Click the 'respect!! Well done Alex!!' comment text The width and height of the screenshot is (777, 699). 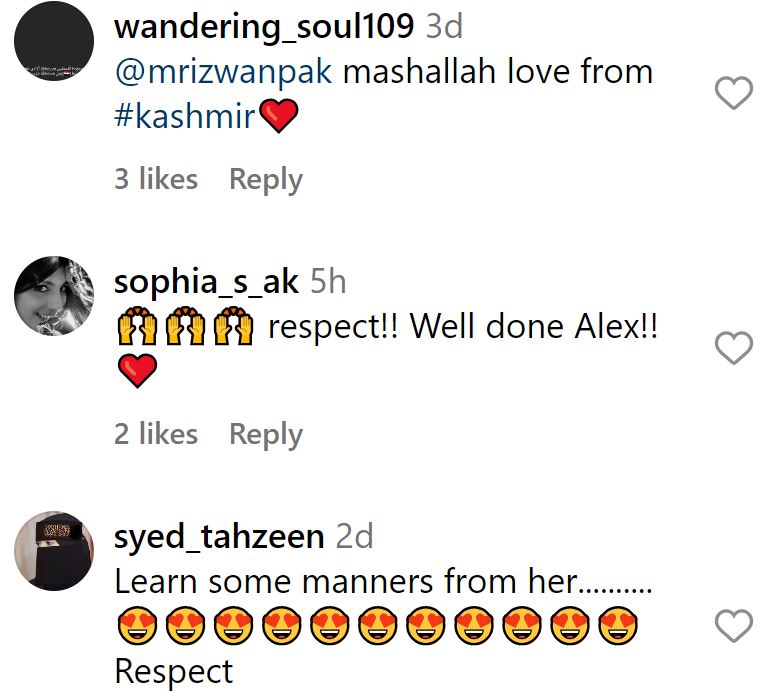point(463,327)
